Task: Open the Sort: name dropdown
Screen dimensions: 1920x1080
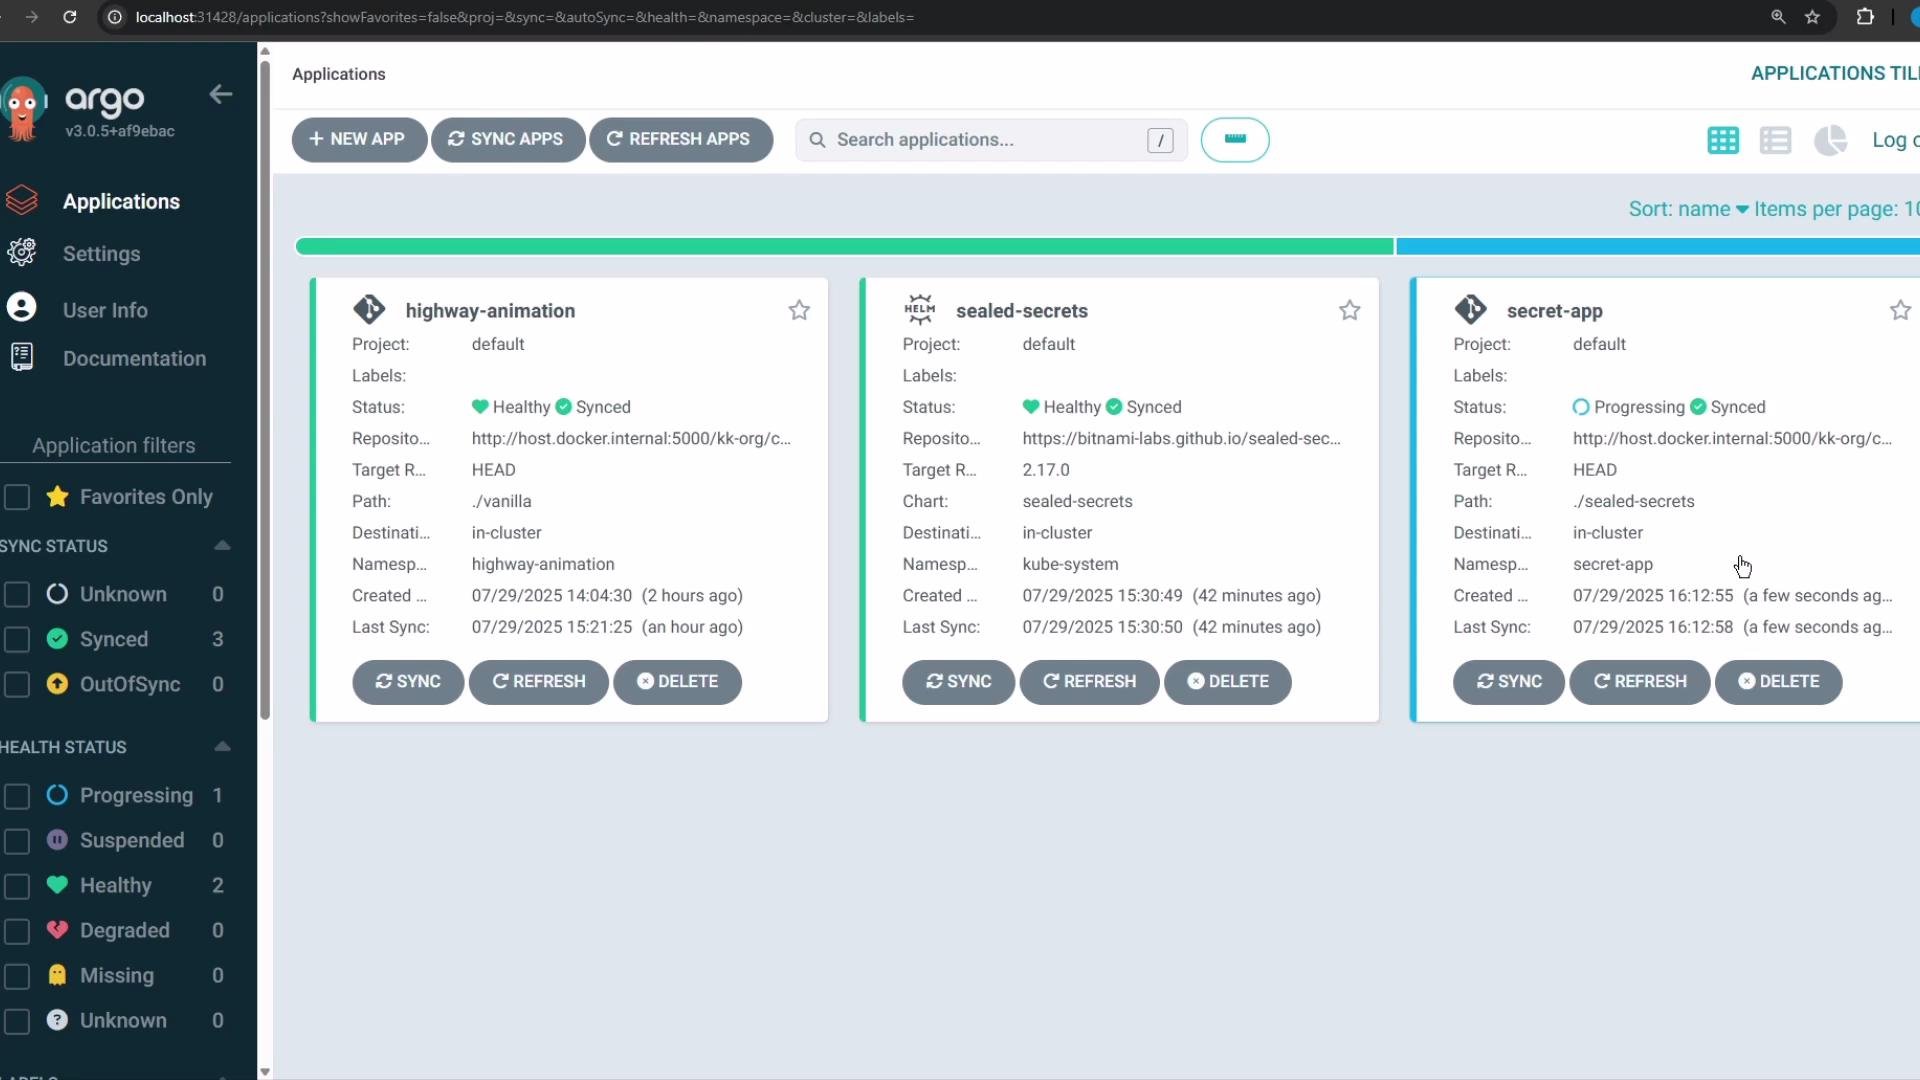Action: [x=1688, y=209]
